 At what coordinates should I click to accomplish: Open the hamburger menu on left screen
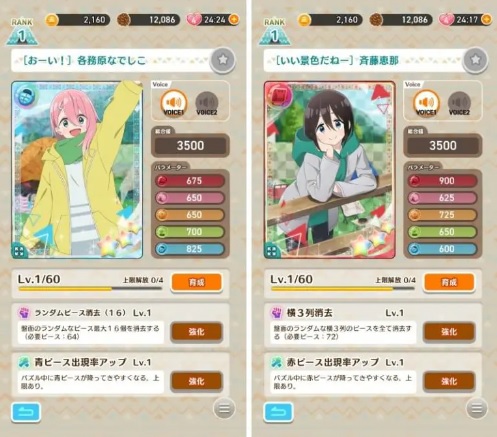[224, 408]
